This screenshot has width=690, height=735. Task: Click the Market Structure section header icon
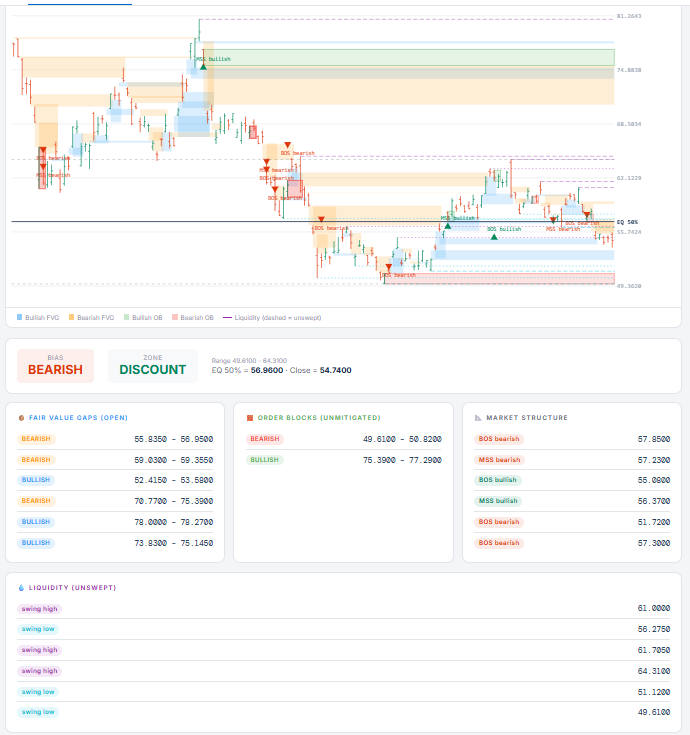[478, 418]
